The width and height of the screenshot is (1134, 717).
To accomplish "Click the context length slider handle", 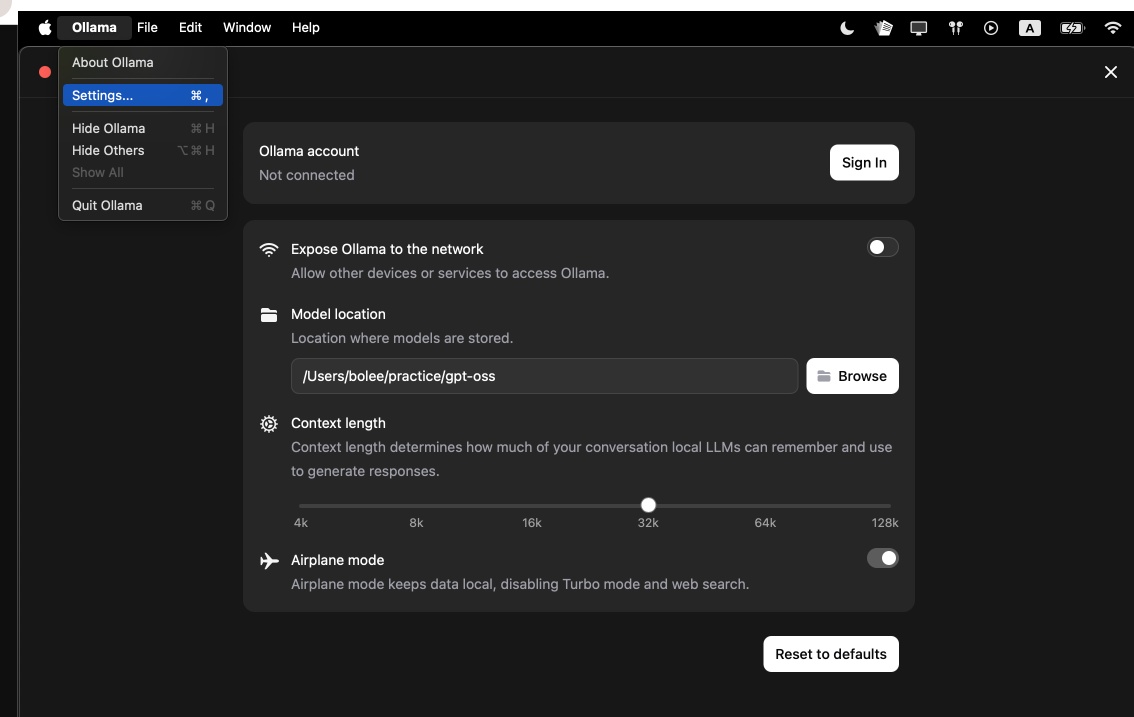I will pyautogui.click(x=648, y=505).
